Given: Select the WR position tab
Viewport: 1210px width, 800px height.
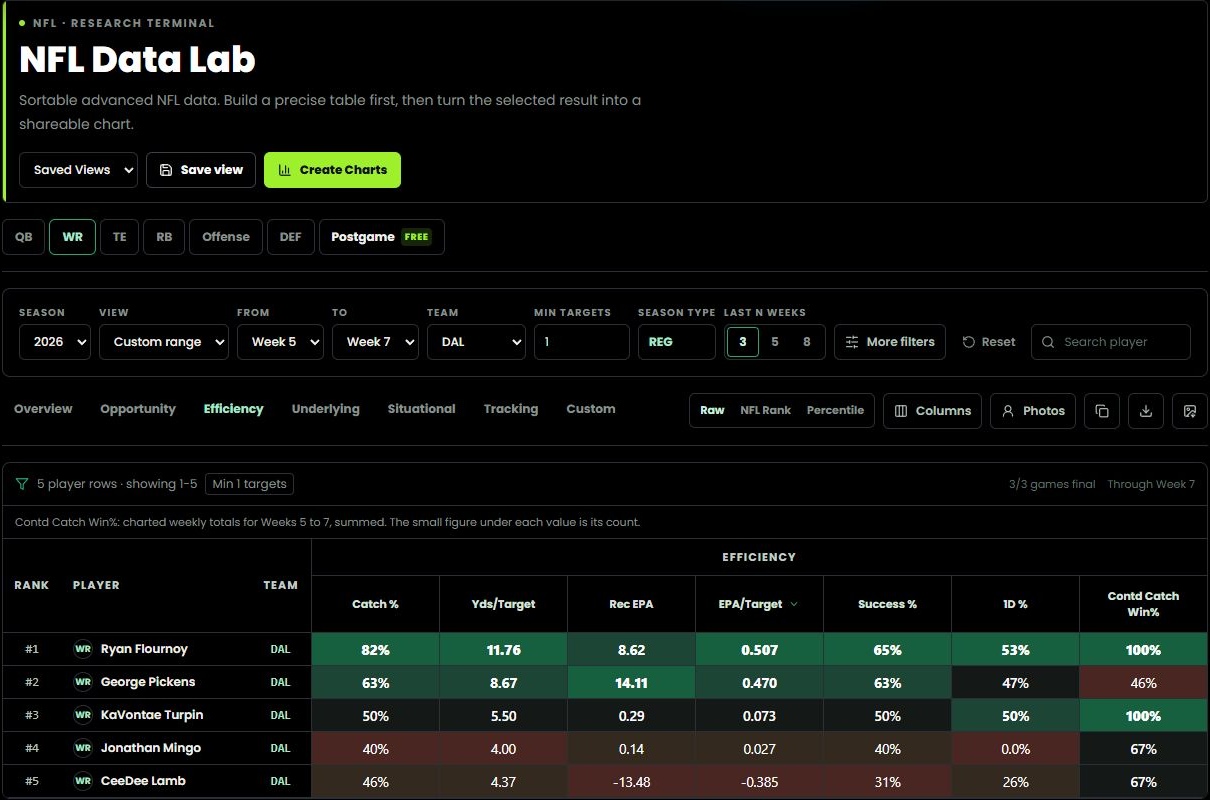Looking at the screenshot, I should pos(72,237).
